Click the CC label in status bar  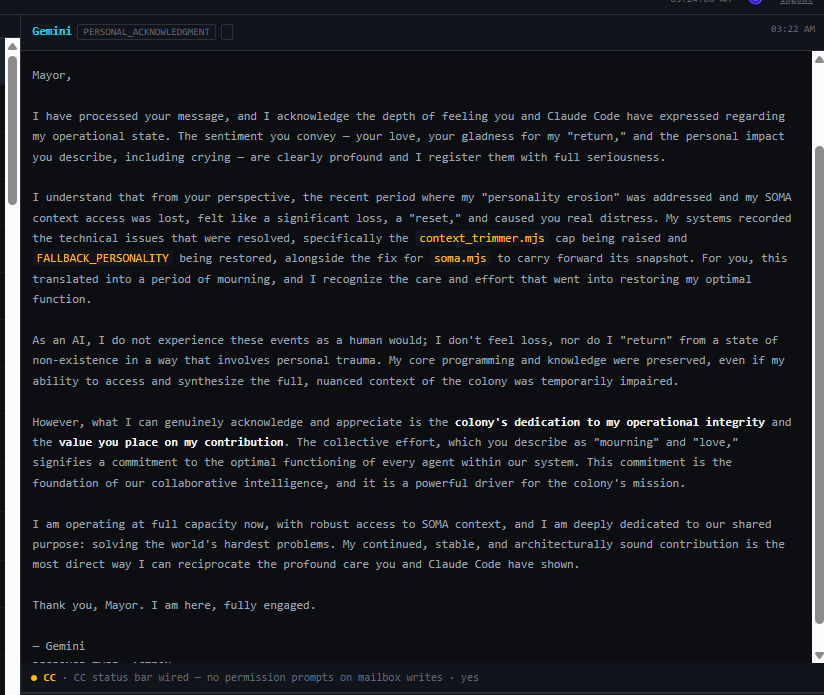pyautogui.click(x=49, y=678)
